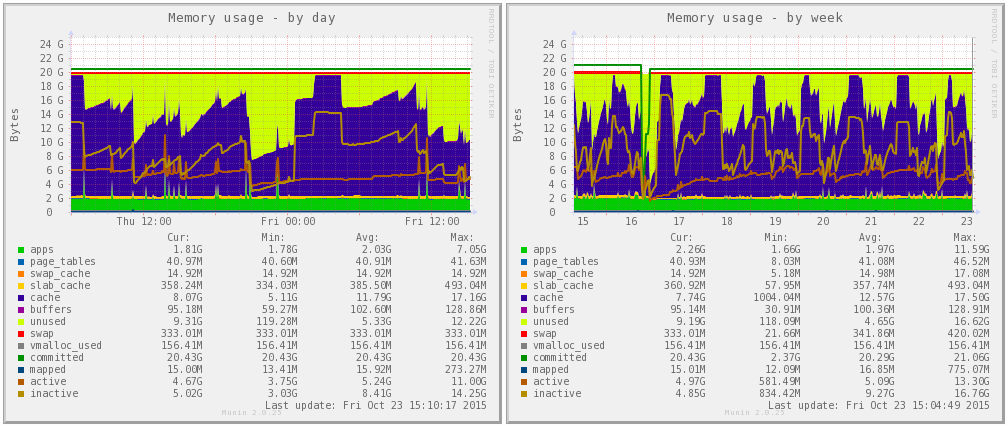This screenshot has height=426, width=1007.
Task: Click the "Max:" column header in weekly graph
Action: [x=971, y=237]
